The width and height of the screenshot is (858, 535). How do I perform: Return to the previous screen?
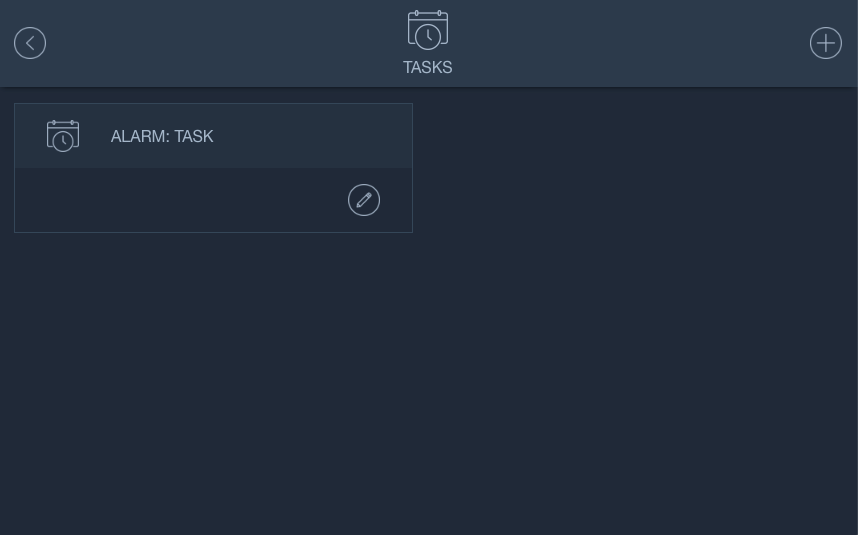[x=30, y=43]
